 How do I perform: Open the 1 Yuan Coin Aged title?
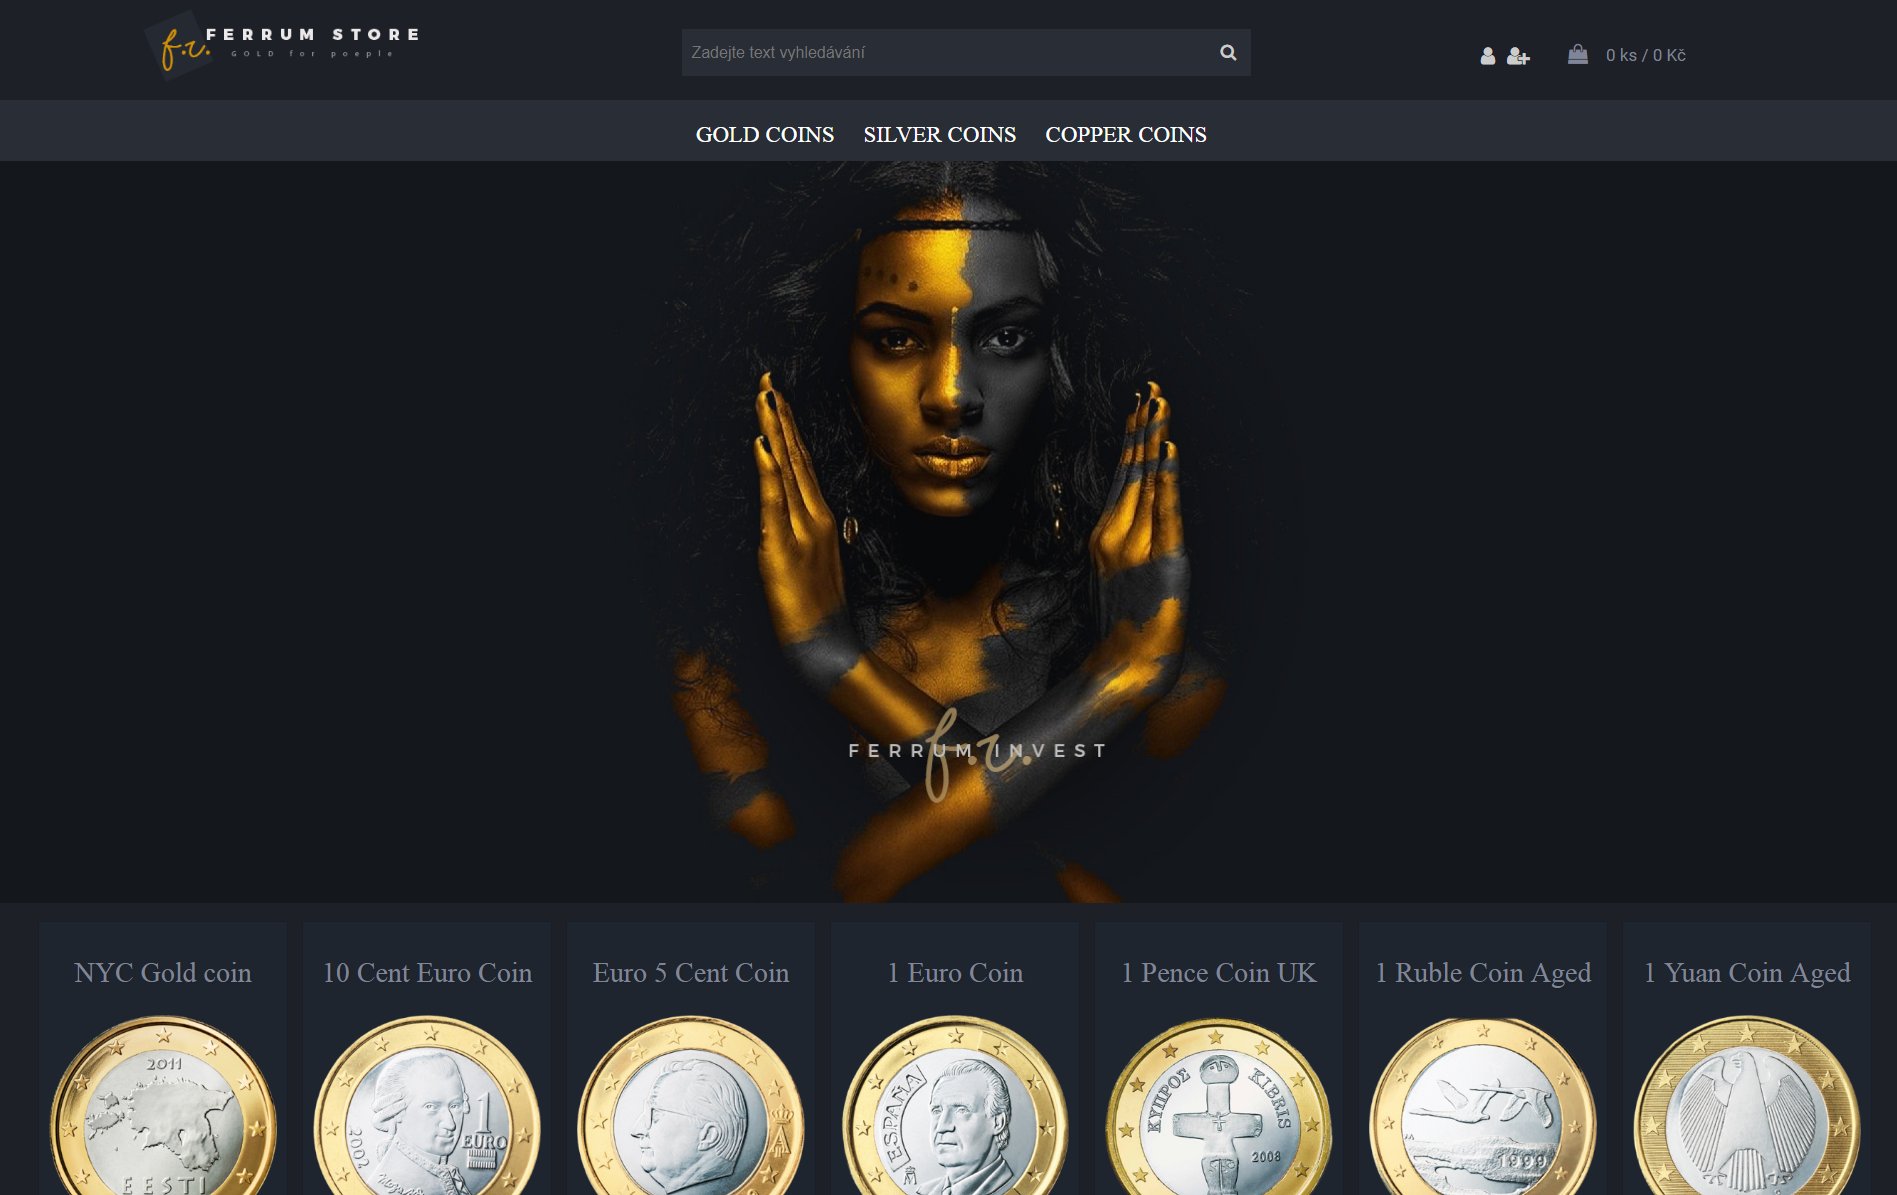coord(1747,973)
